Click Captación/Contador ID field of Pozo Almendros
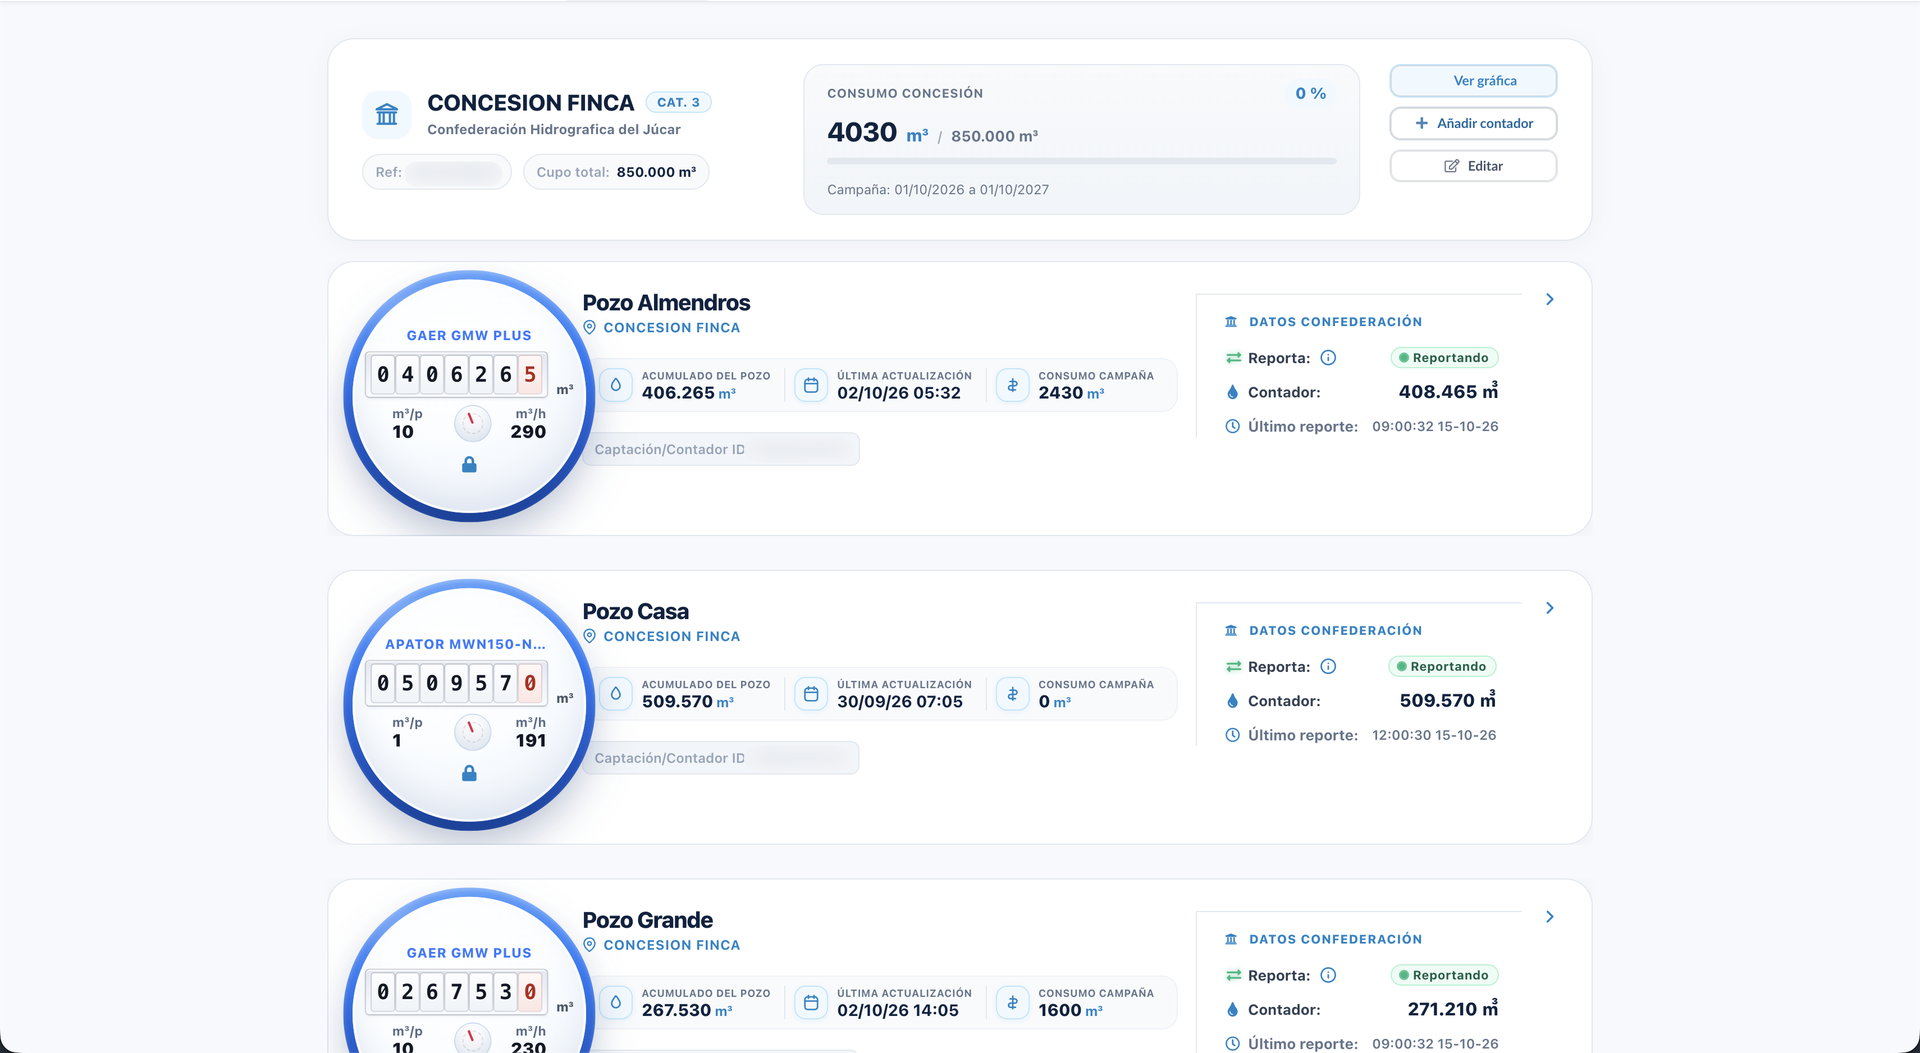 [721, 450]
